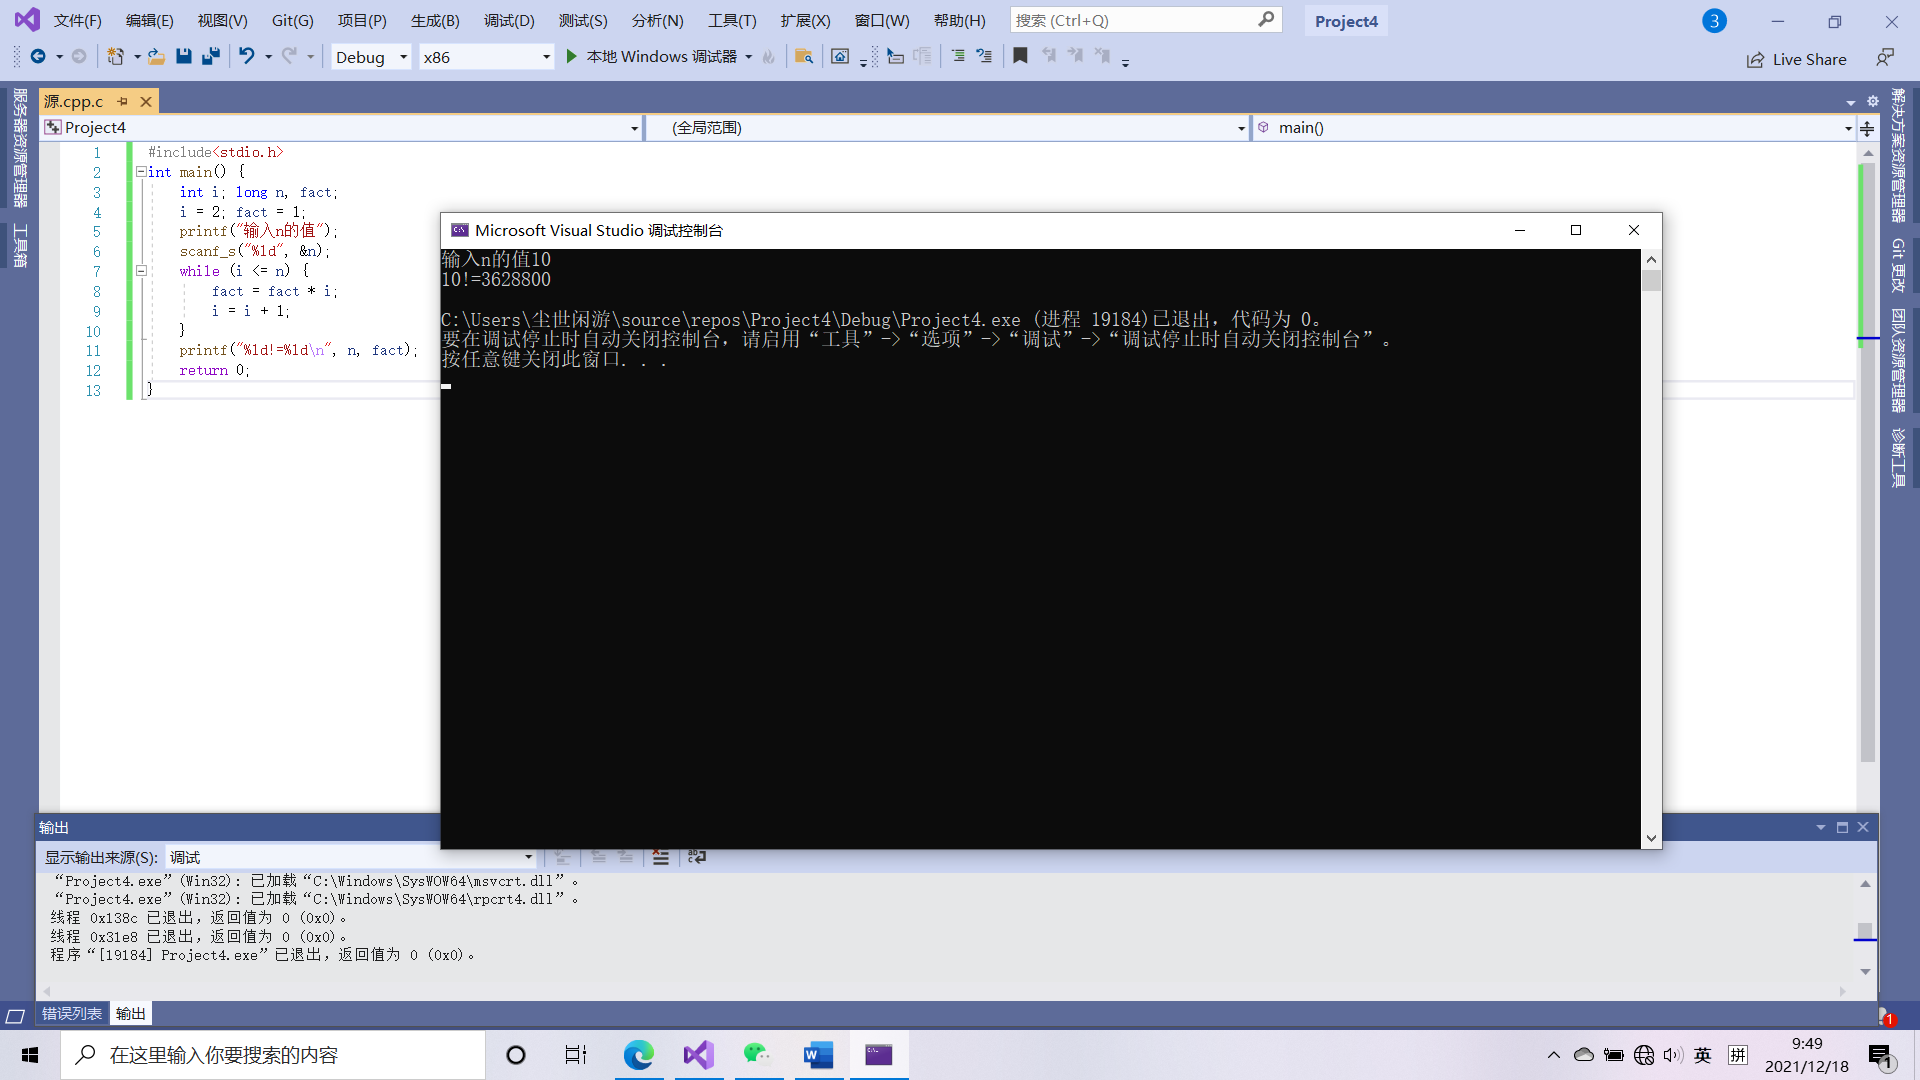Click the Open File folder icon
The height and width of the screenshot is (1080, 1920).
[x=156, y=57]
